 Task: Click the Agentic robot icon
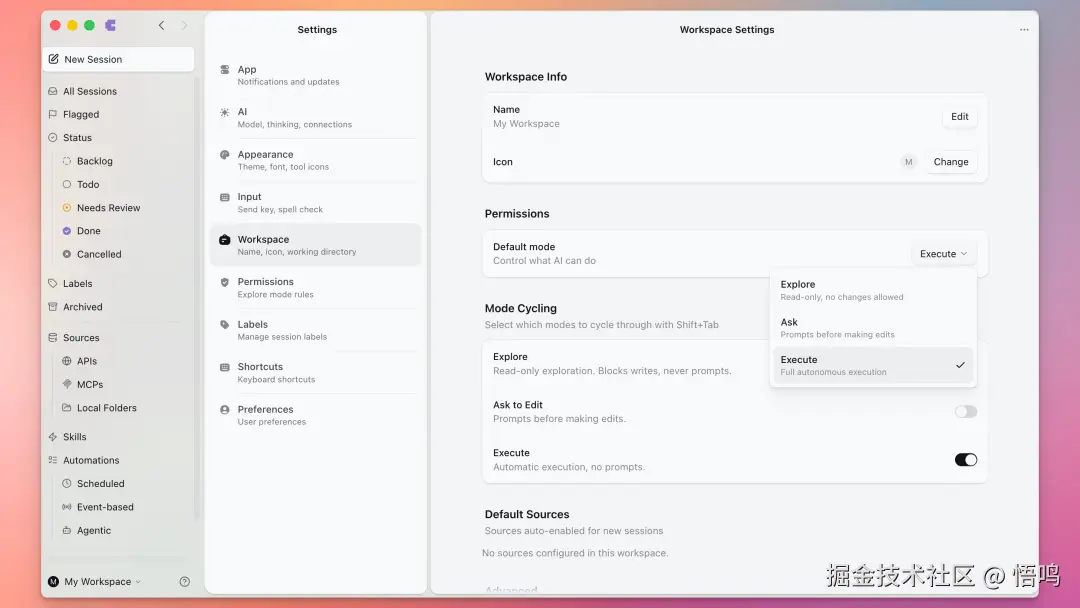click(67, 530)
